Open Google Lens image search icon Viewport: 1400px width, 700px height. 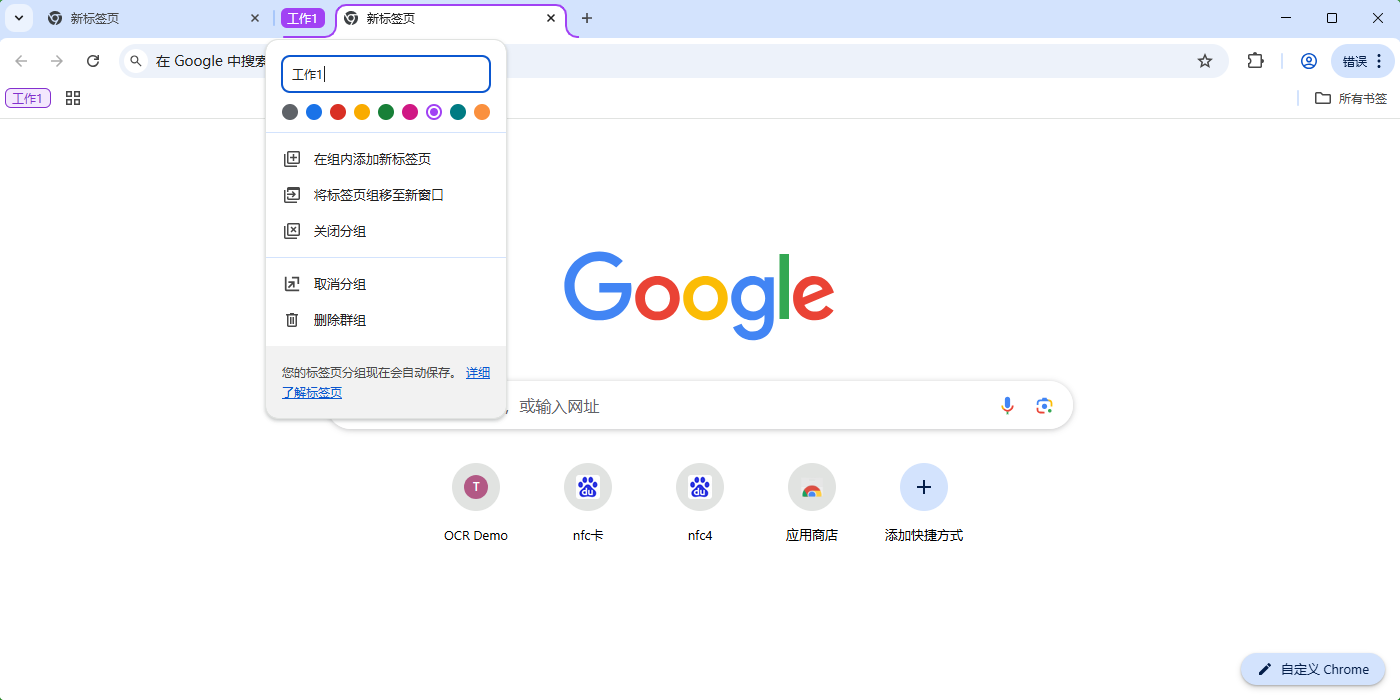pos(1044,405)
